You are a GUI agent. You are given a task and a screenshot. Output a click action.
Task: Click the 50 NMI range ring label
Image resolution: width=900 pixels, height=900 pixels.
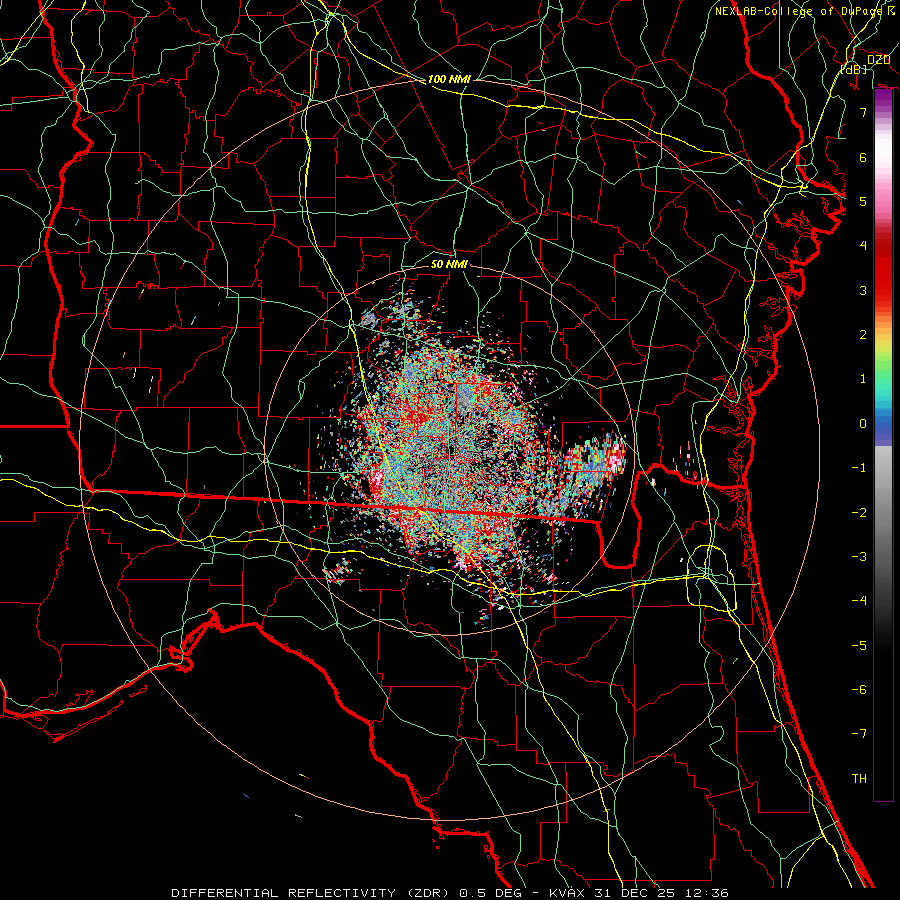click(449, 264)
